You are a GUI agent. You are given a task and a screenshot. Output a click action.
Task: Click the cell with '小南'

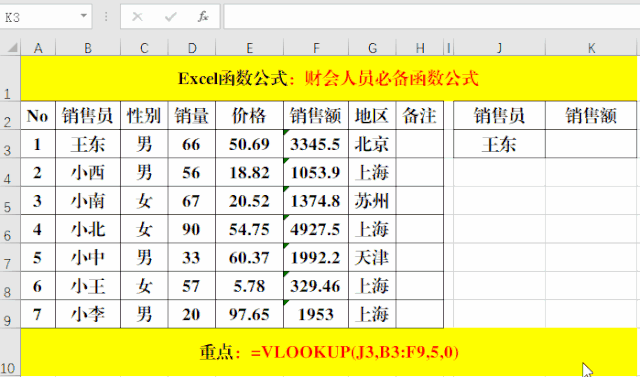pyautogui.click(x=88, y=201)
